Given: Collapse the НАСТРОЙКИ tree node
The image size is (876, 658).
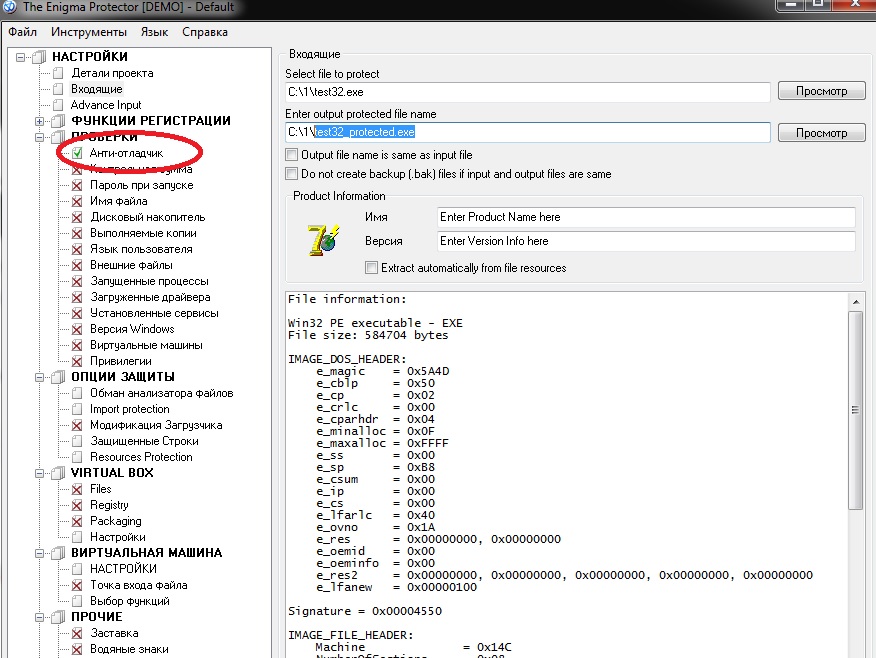Looking at the screenshot, I should pyautogui.click(x=21, y=57).
